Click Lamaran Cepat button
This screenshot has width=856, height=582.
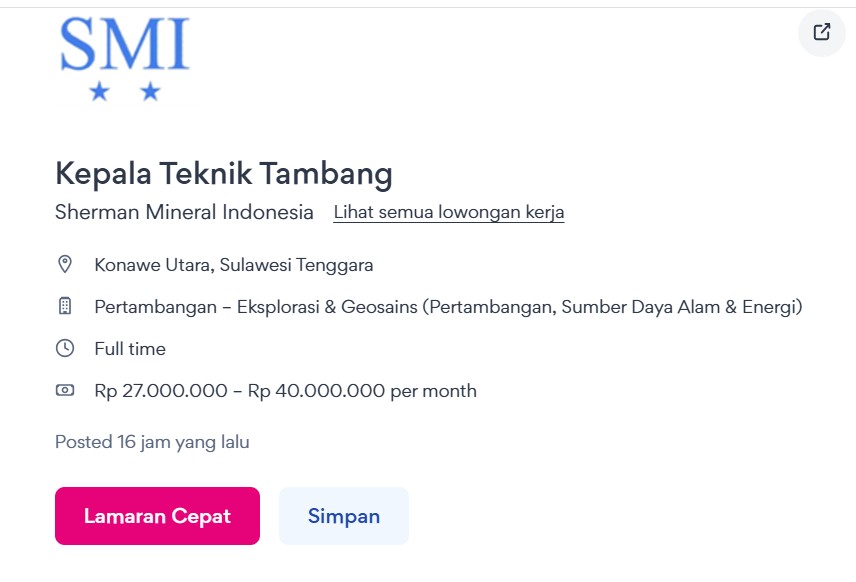point(157,515)
